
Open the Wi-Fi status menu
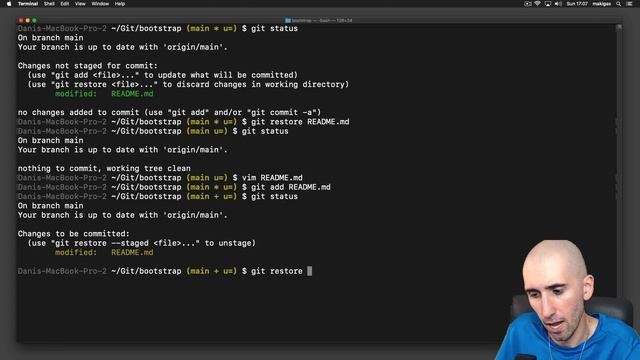538,4
